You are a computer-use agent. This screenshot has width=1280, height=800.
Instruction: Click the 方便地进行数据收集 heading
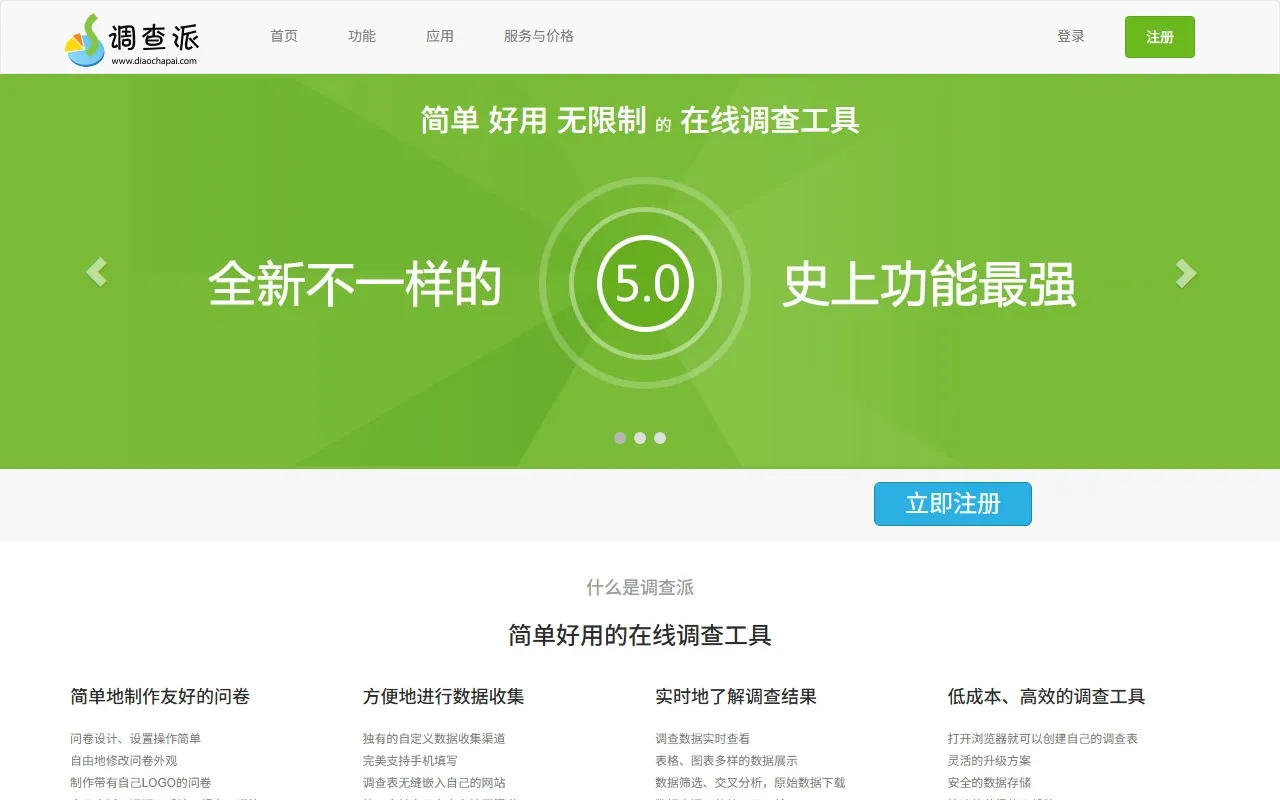point(444,696)
